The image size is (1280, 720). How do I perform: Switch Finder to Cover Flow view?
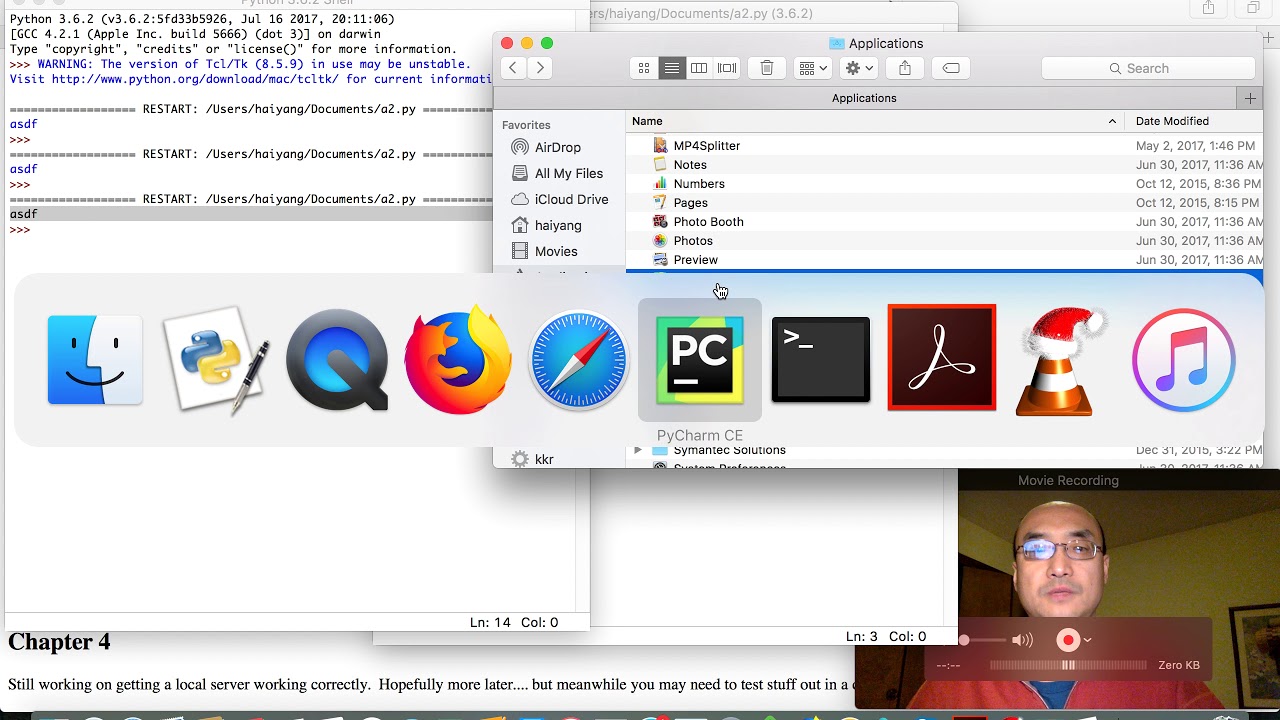[727, 68]
